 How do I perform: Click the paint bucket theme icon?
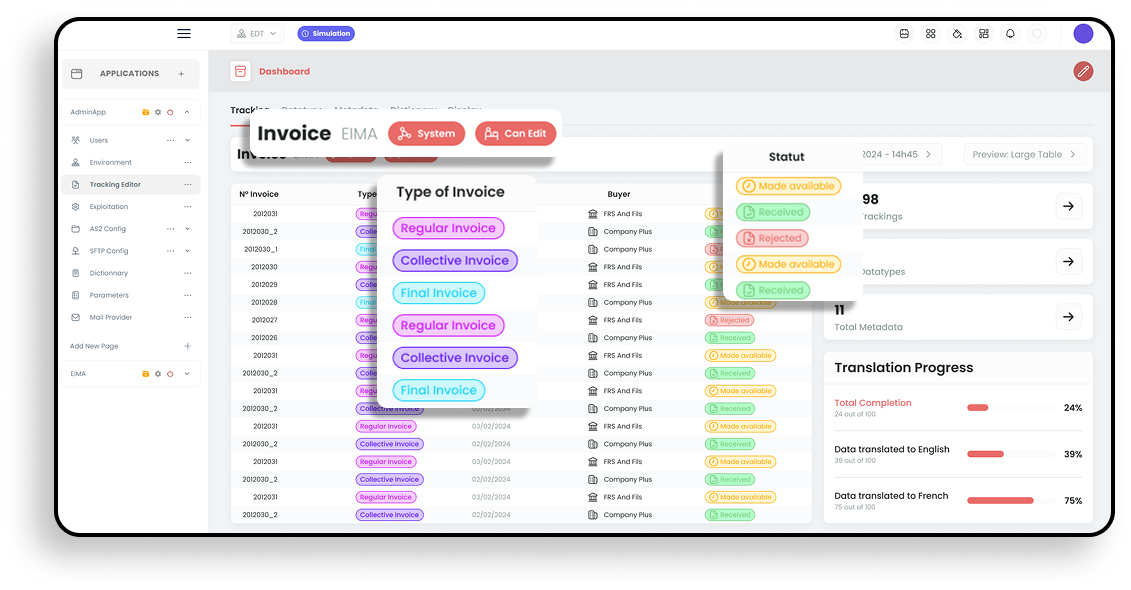pos(957,34)
